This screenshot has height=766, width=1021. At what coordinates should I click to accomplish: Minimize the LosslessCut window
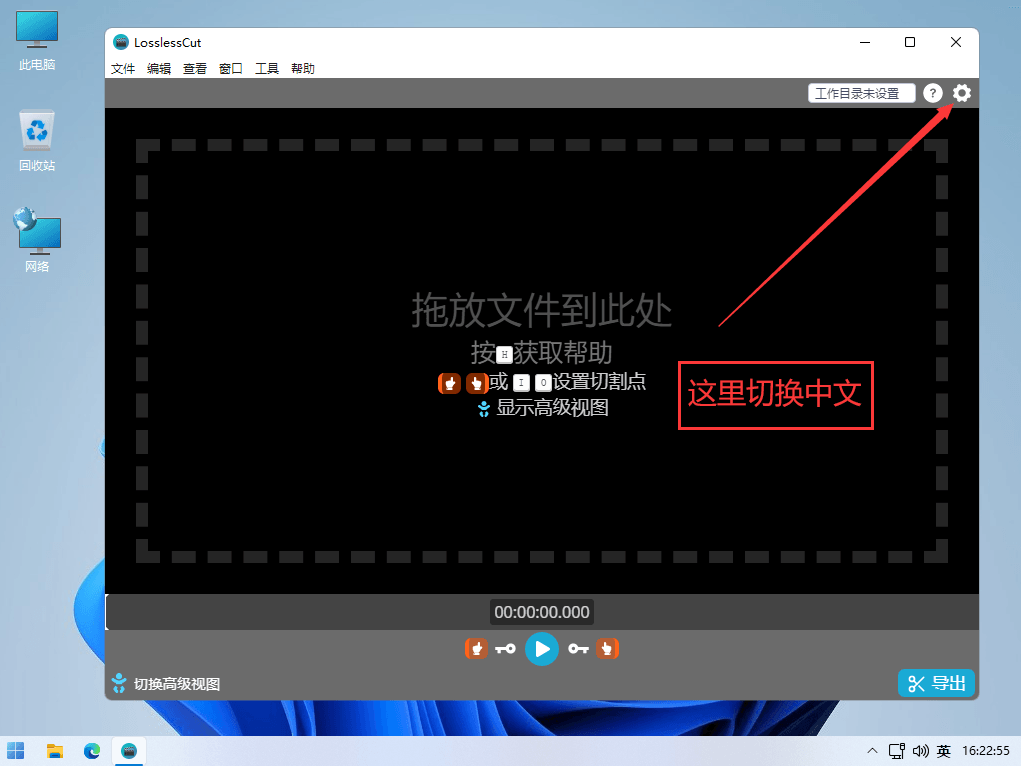[x=865, y=42]
